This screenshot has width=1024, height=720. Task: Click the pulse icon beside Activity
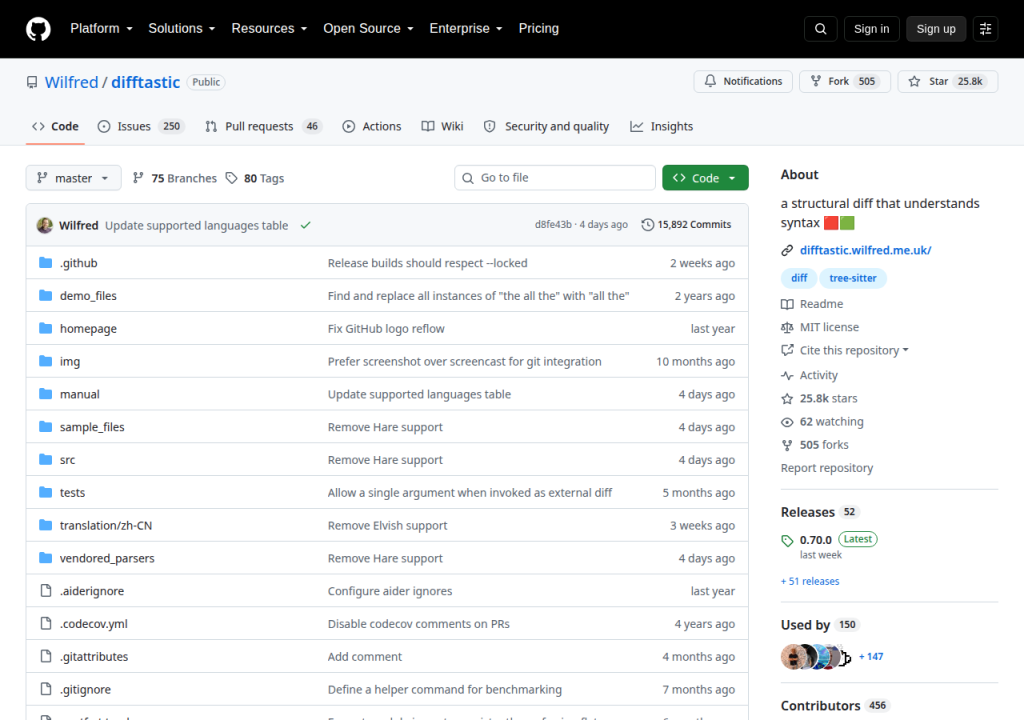pyautogui.click(x=787, y=376)
